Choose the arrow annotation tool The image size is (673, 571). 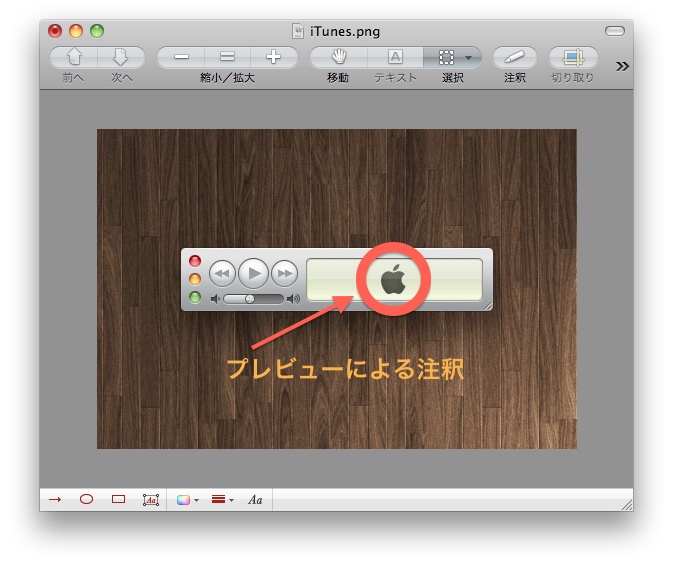tap(55, 499)
